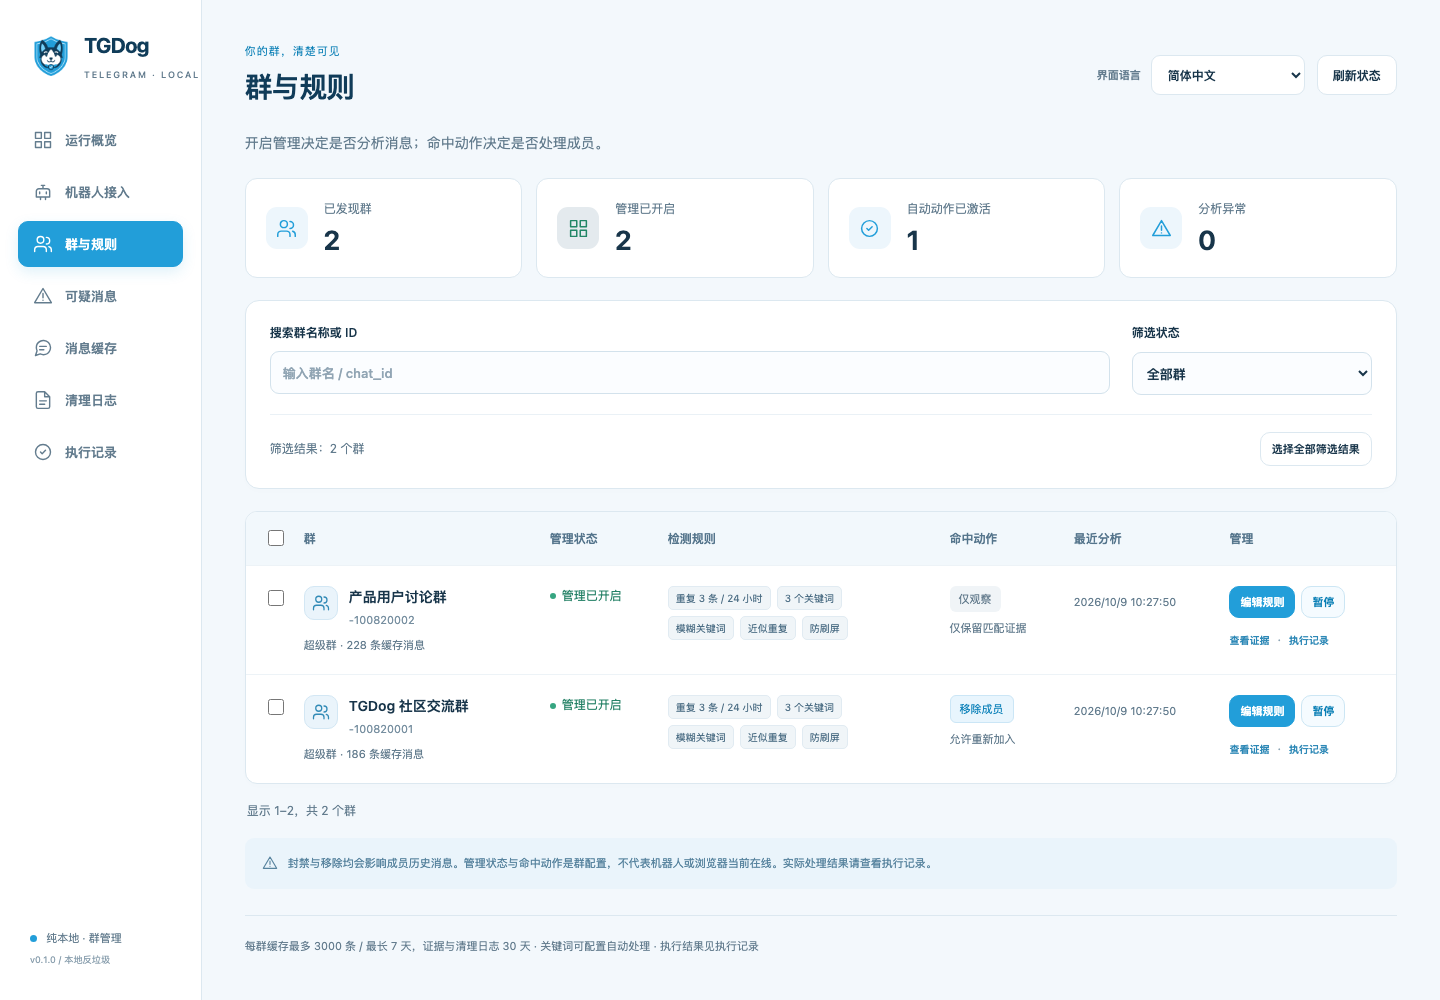Click the 已发现群 card people icon

(x=287, y=228)
